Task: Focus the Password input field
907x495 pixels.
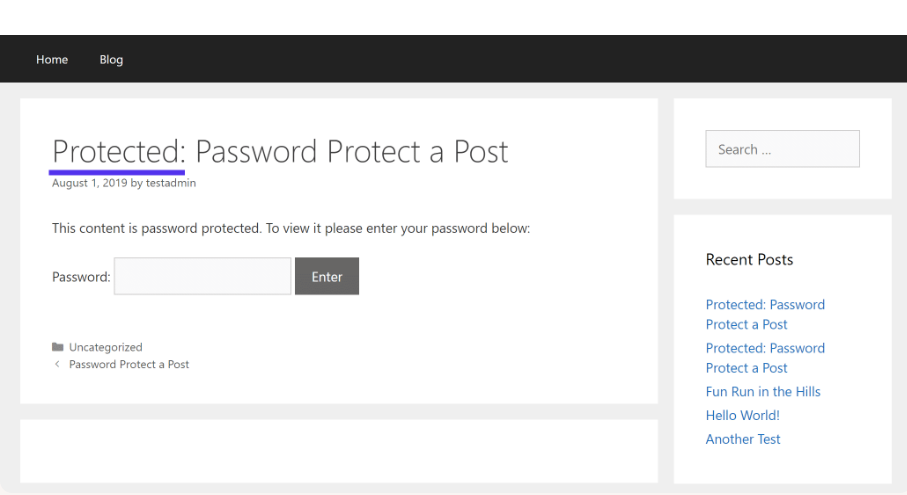Action: 202,276
